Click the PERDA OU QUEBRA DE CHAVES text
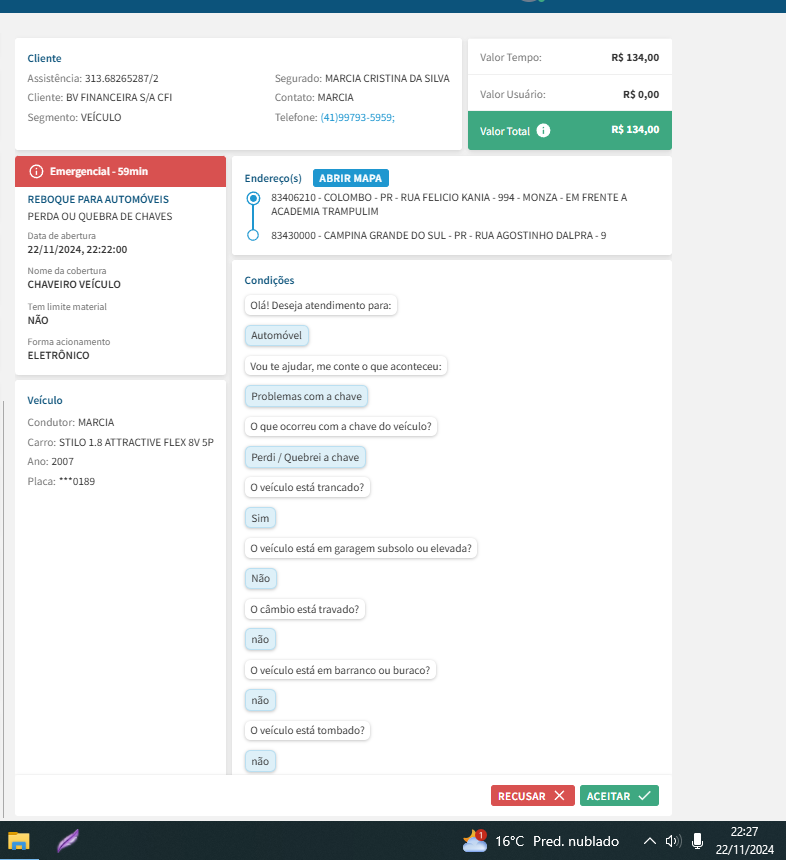The width and height of the screenshot is (786, 860). (x=100, y=216)
